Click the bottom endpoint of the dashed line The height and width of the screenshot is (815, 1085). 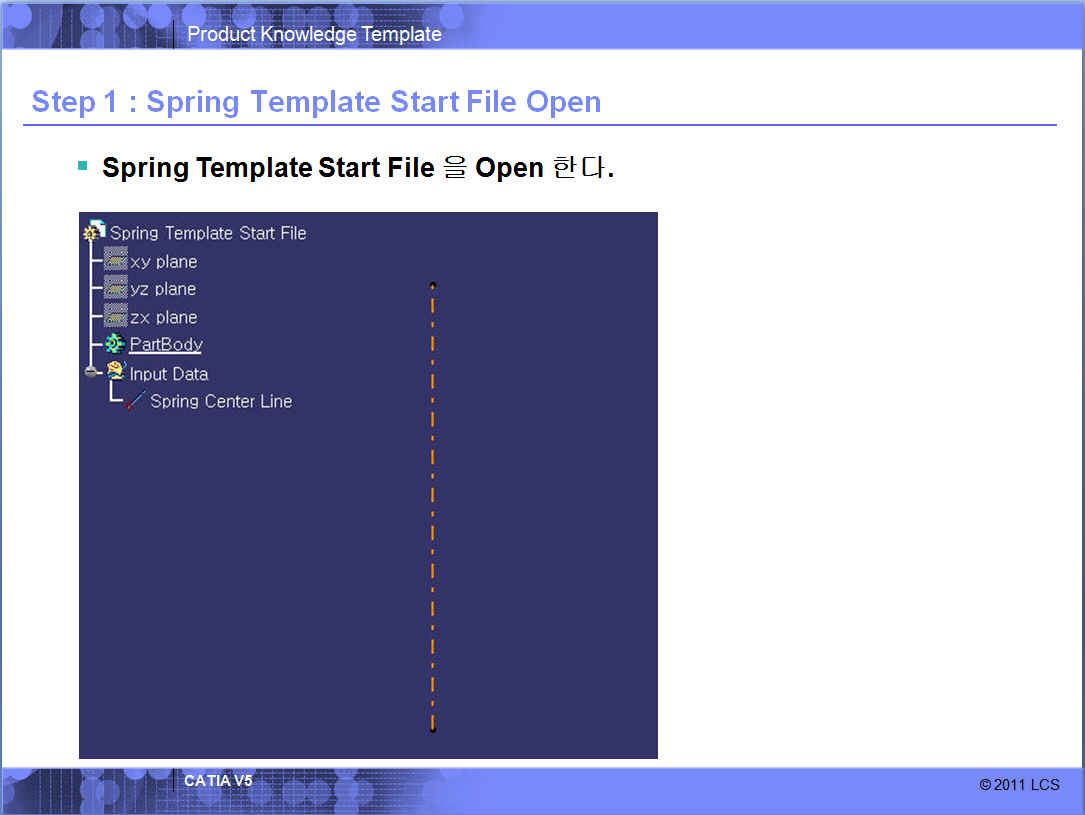click(433, 729)
